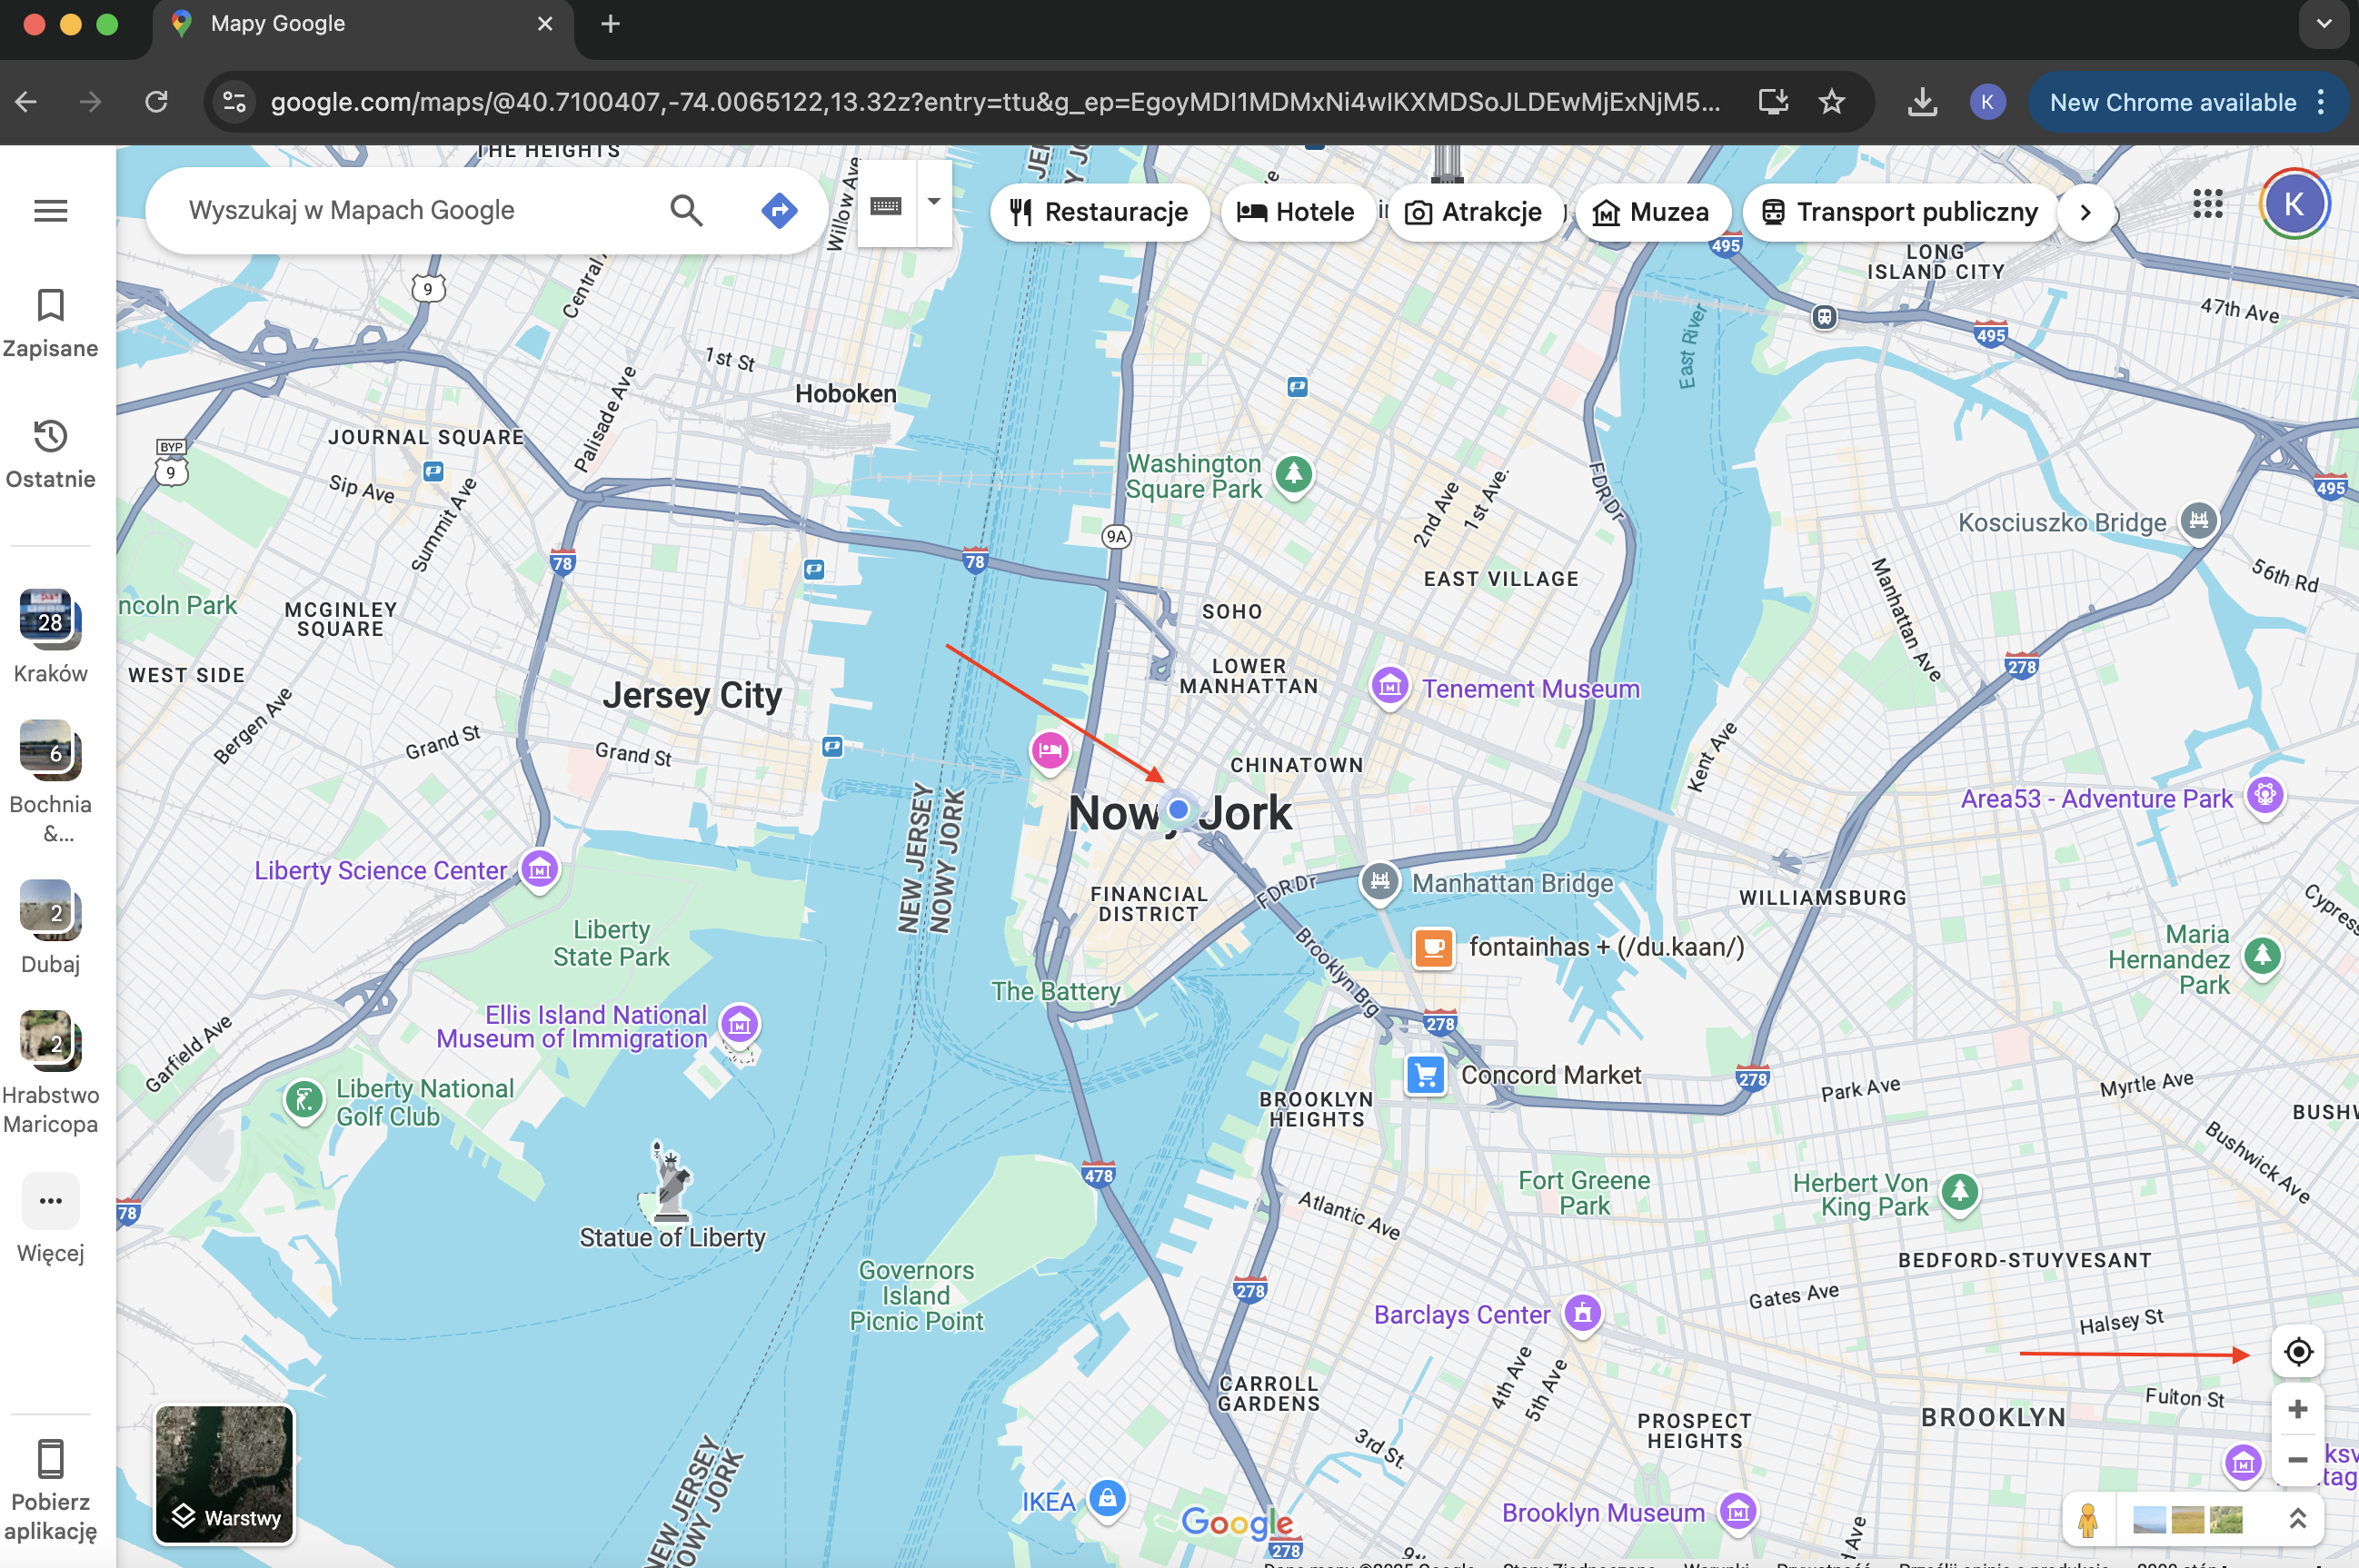Filter map by Hotele
The width and height of the screenshot is (2359, 1568).
(x=1296, y=212)
